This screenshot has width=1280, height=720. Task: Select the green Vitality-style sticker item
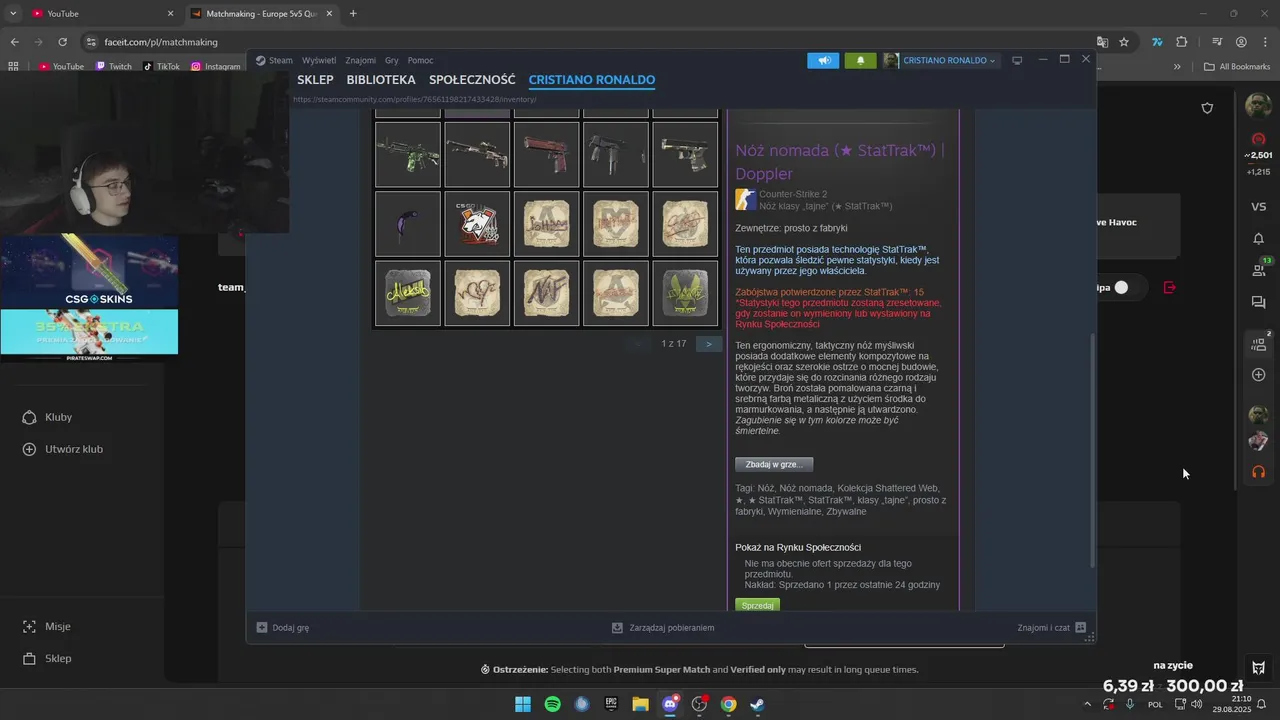click(685, 293)
